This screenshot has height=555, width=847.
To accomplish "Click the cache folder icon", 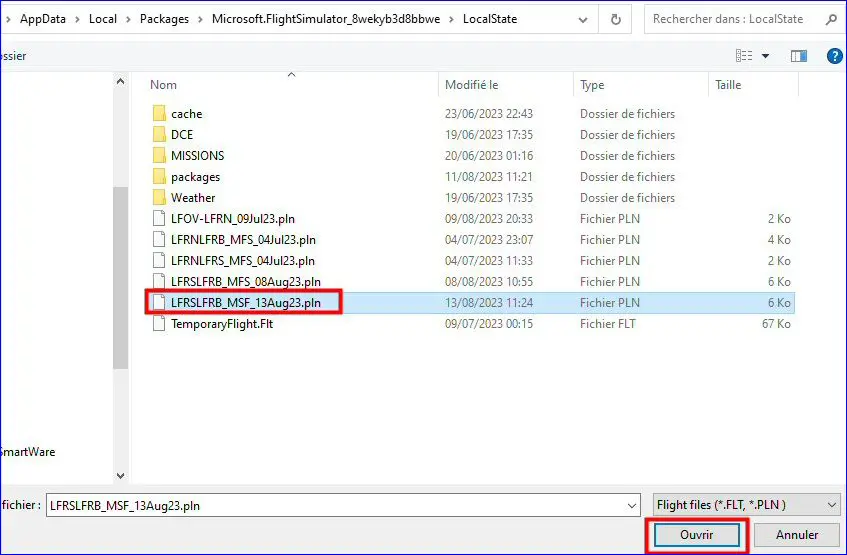I will [x=159, y=113].
